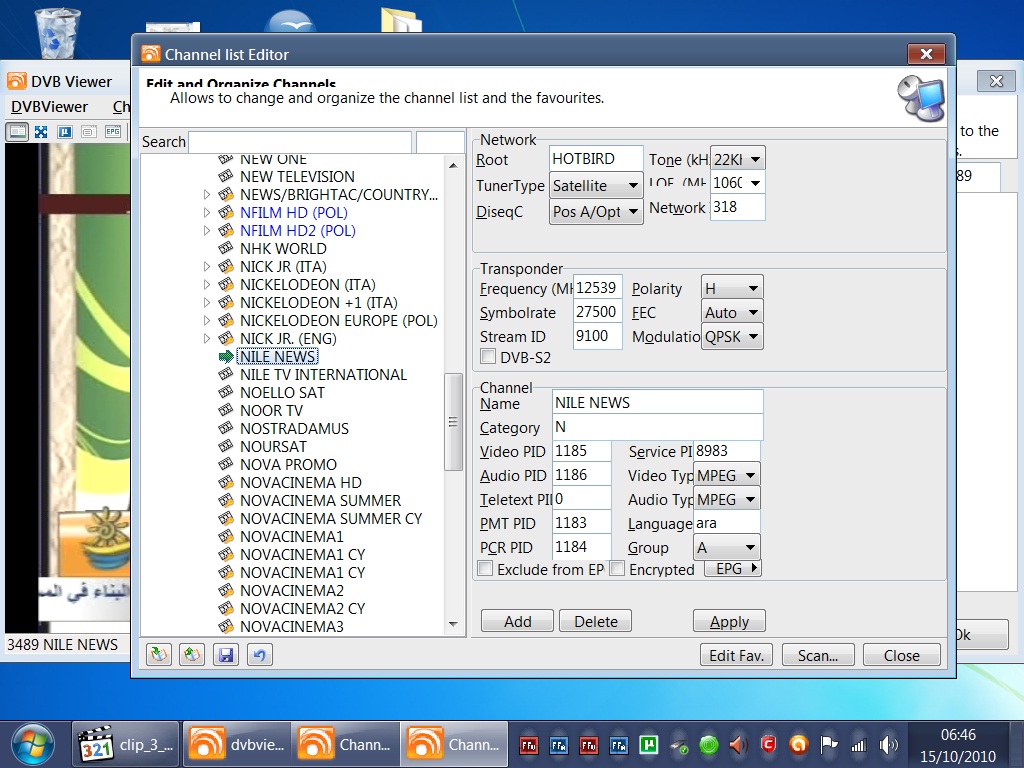Expand the NFILM HD (POL) tree entry
1024x768 pixels.
pyautogui.click(x=206, y=212)
